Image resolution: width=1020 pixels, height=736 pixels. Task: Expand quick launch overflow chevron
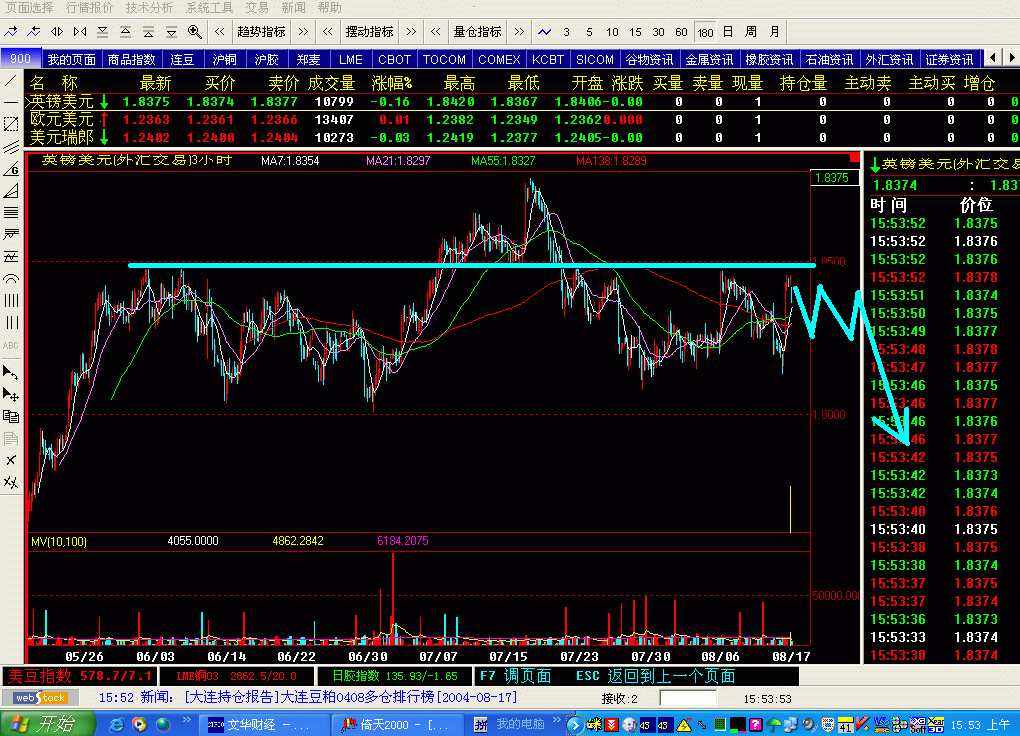pos(186,720)
